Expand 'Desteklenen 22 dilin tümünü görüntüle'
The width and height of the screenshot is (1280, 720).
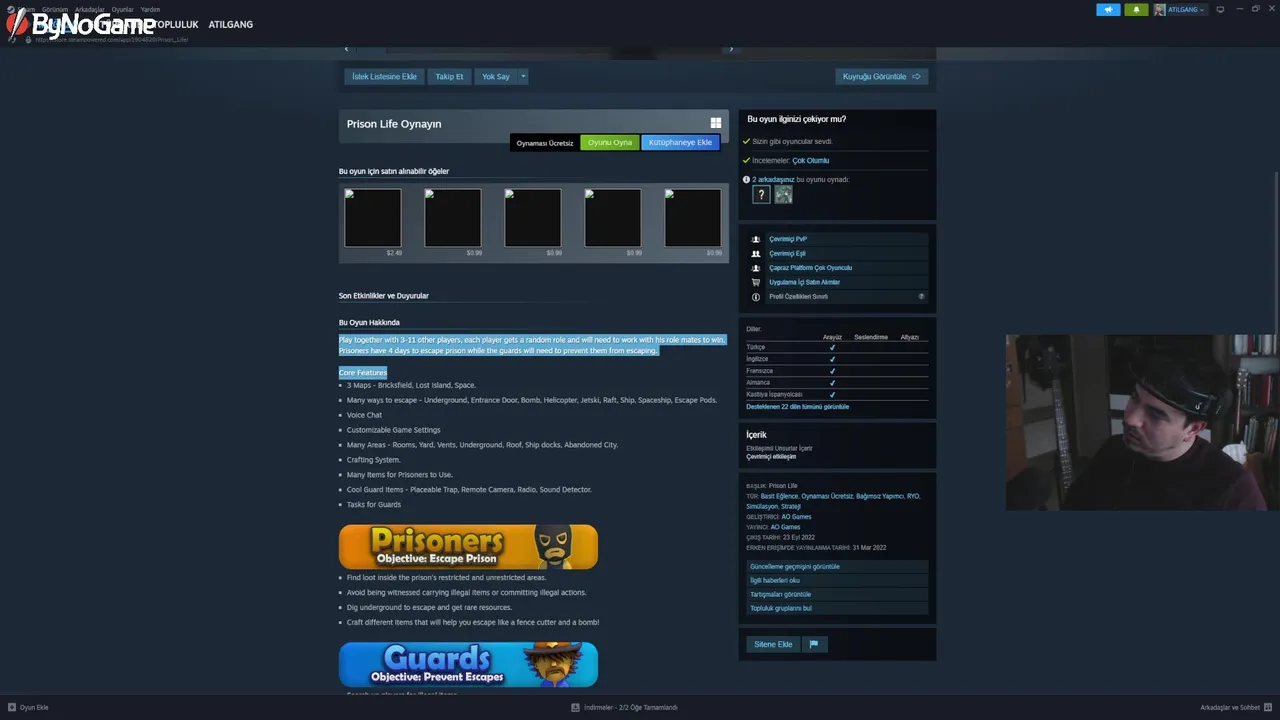[797, 407]
